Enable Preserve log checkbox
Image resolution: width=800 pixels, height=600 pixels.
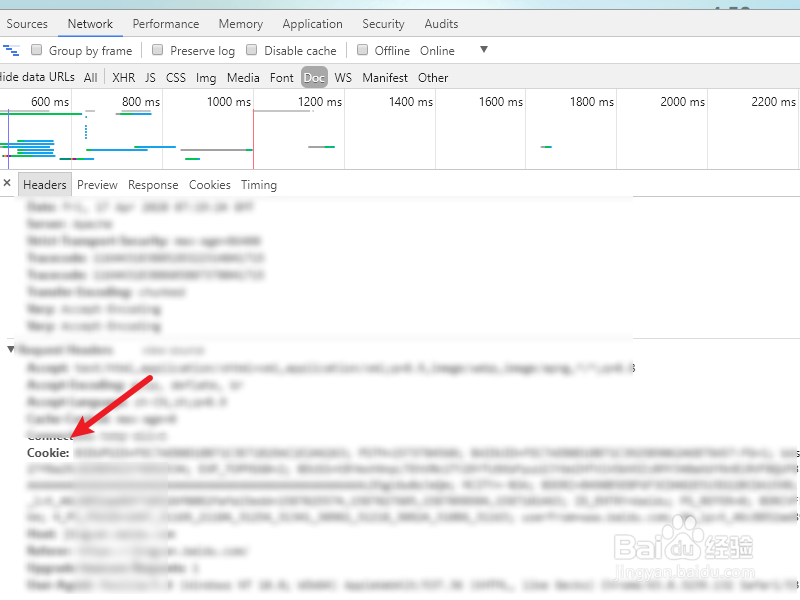158,50
